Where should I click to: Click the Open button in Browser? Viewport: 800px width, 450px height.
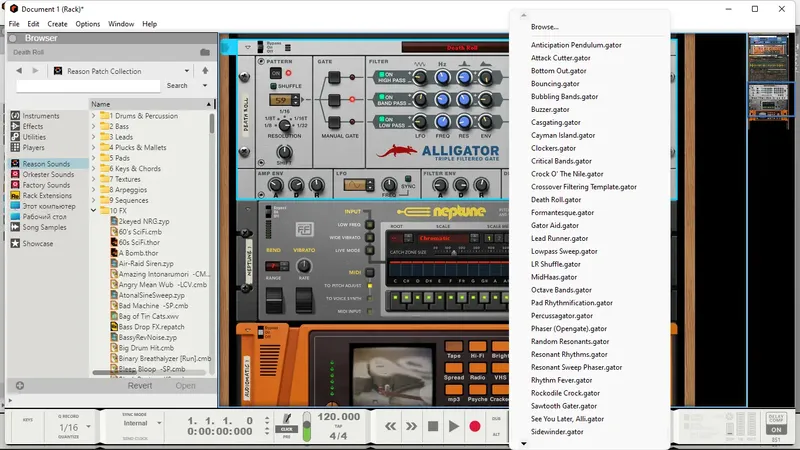click(x=185, y=386)
